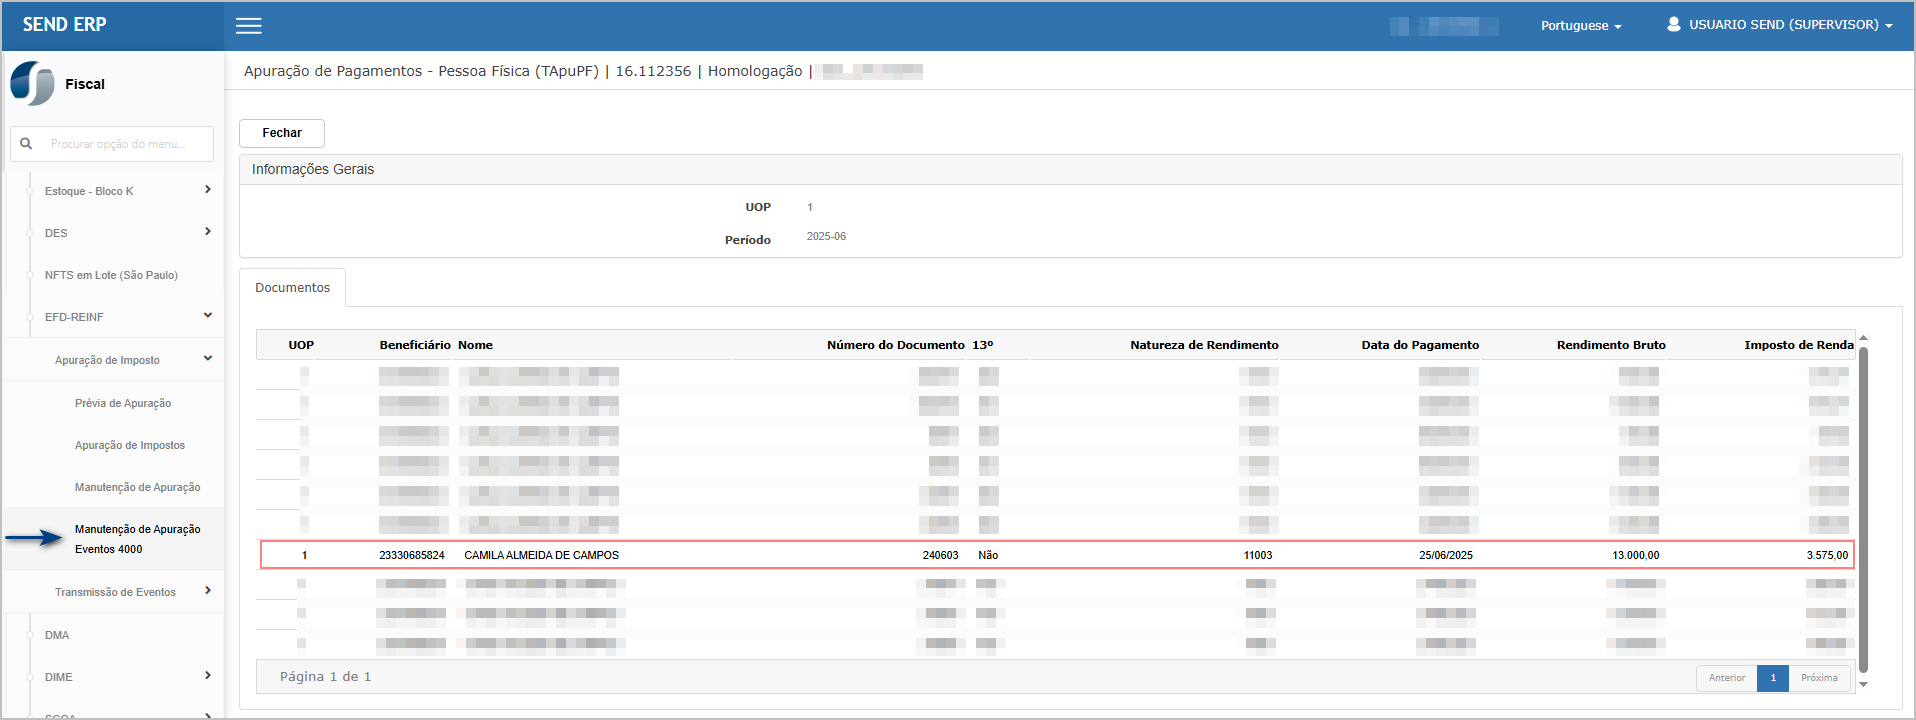Sort by Natureza de Rendimento header
The image size is (1916, 720).
(x=1204, y=345)
